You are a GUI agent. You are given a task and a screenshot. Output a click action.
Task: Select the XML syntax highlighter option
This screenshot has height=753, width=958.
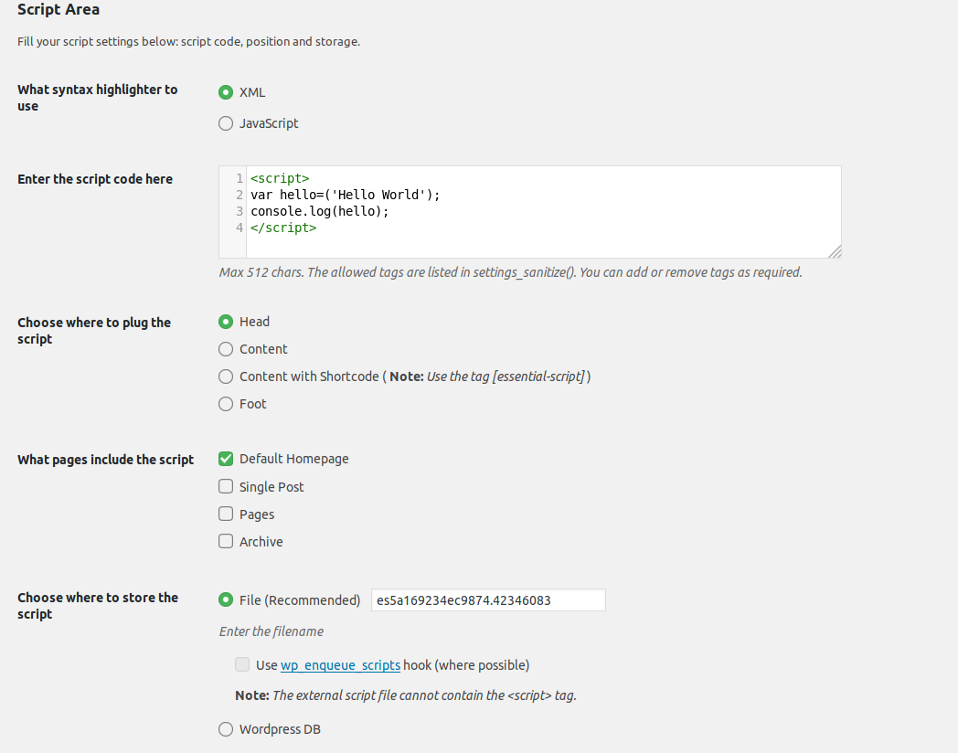[226, 92]
